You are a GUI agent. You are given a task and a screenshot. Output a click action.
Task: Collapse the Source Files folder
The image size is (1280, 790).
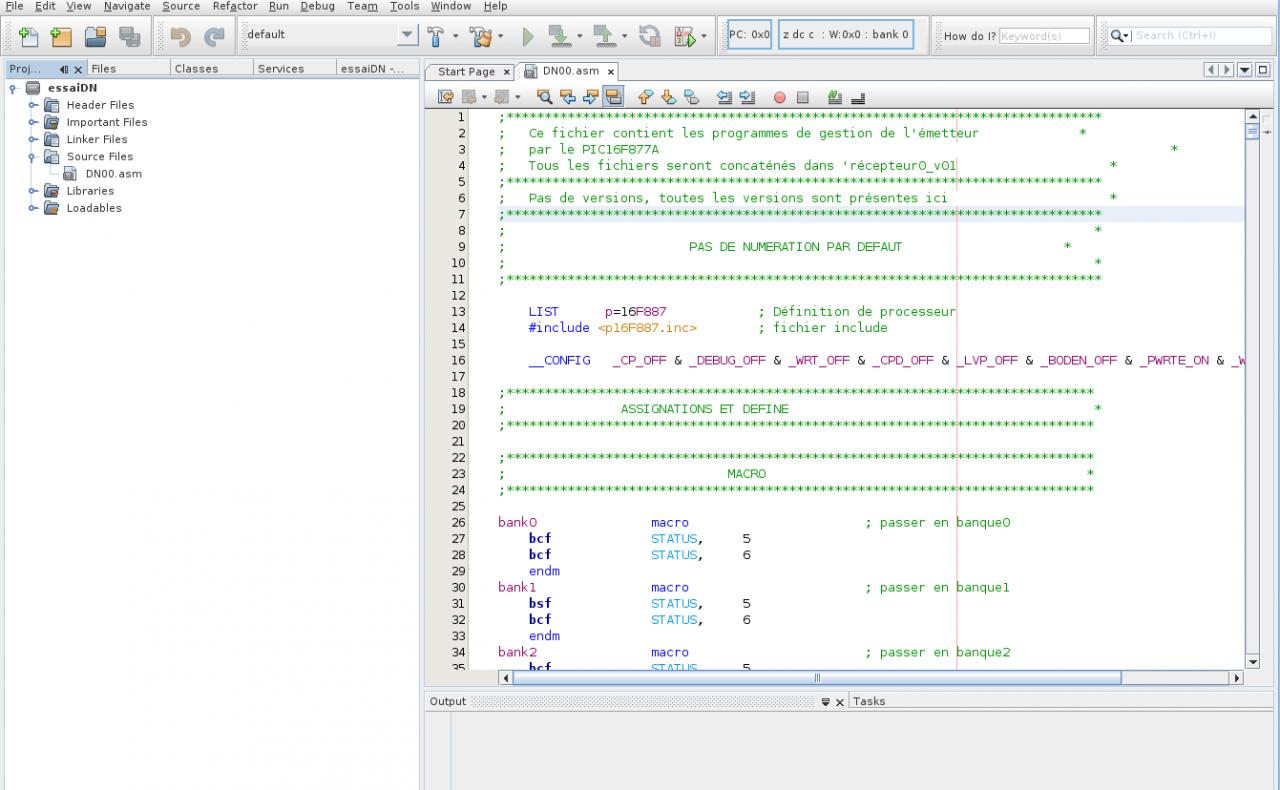click(x=33, y=157)
